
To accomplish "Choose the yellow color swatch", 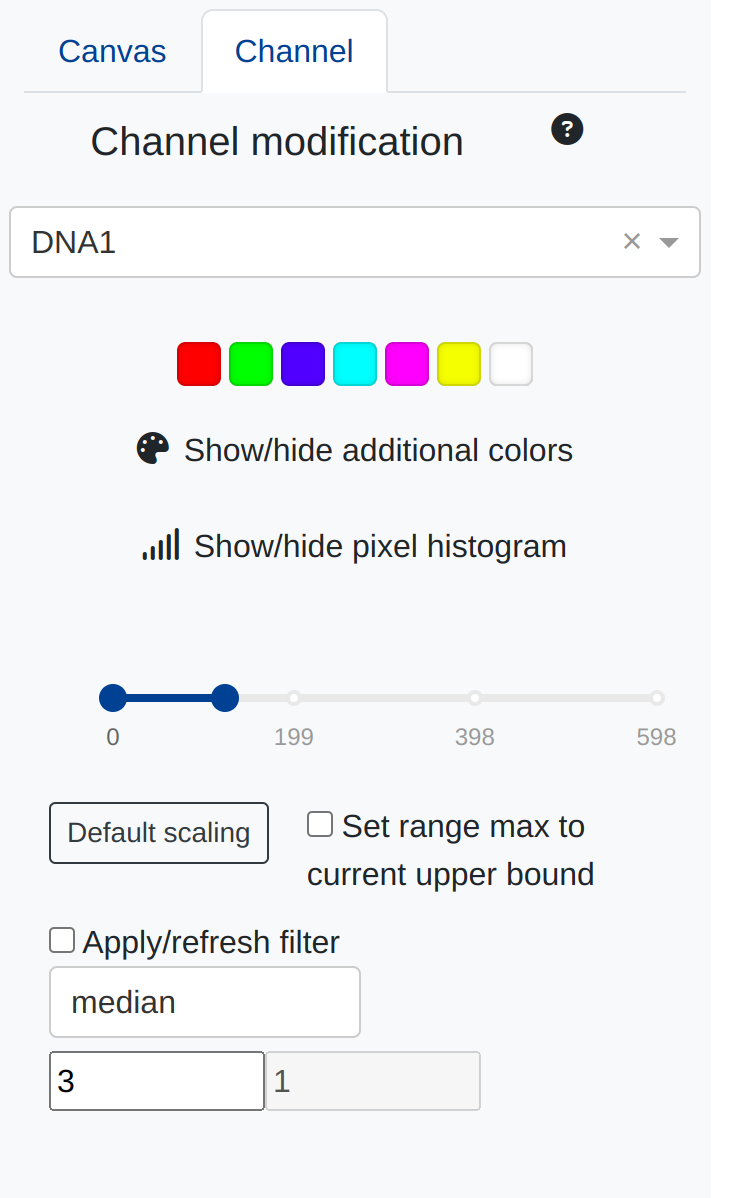I will (x=459, y=364).
